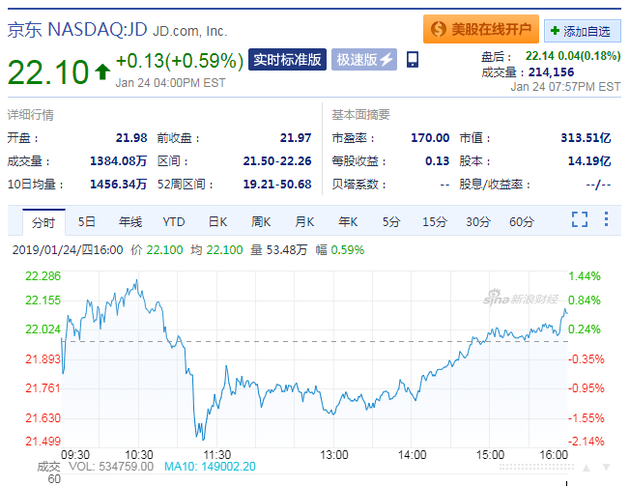Click the dotted range bar below the chart
The image size is (630, 486).
coord(536,467)
